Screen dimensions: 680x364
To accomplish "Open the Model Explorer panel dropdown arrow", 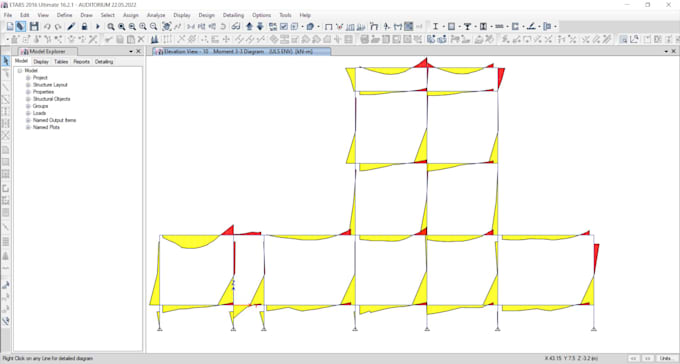I will click(x=131, y=52).
